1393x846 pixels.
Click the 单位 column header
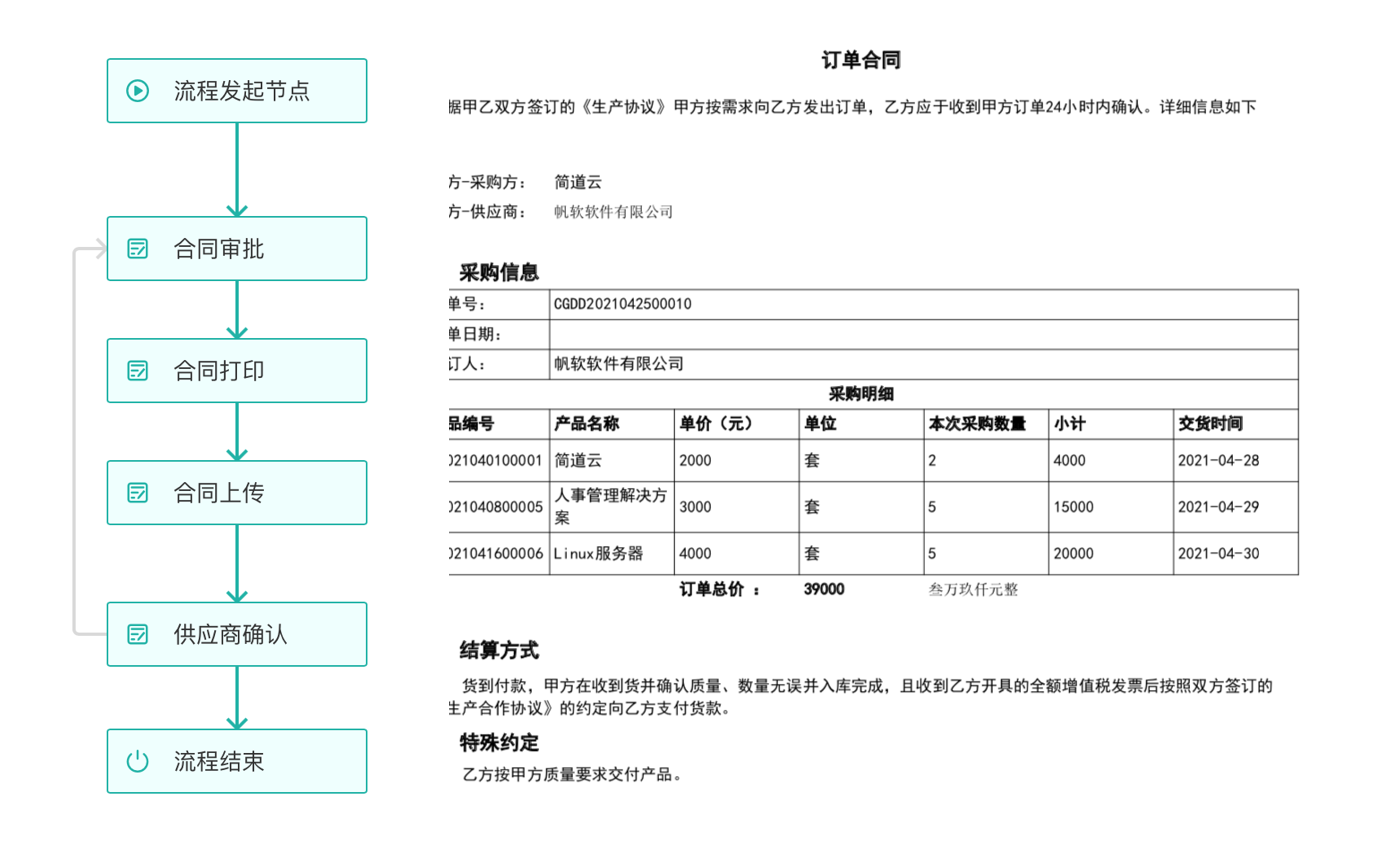point(820,424)
